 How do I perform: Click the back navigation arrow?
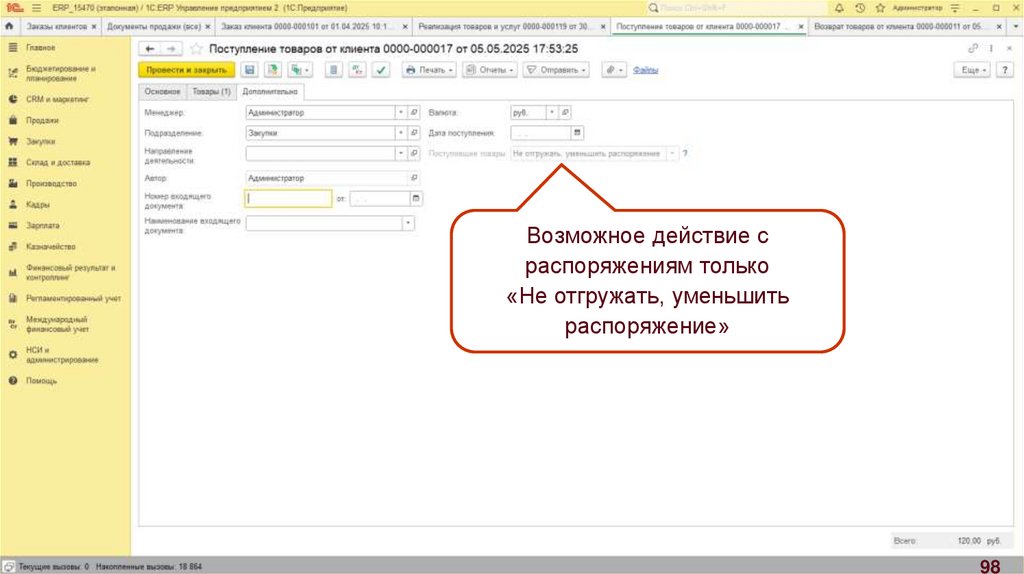click(150, 48)
